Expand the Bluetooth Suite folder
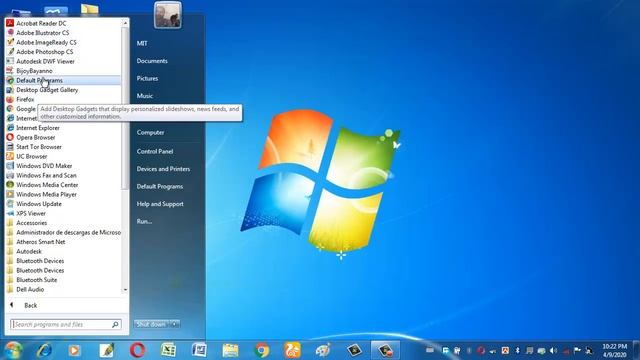The height and width of the screenshot is (360, 640). coord(63,280)
